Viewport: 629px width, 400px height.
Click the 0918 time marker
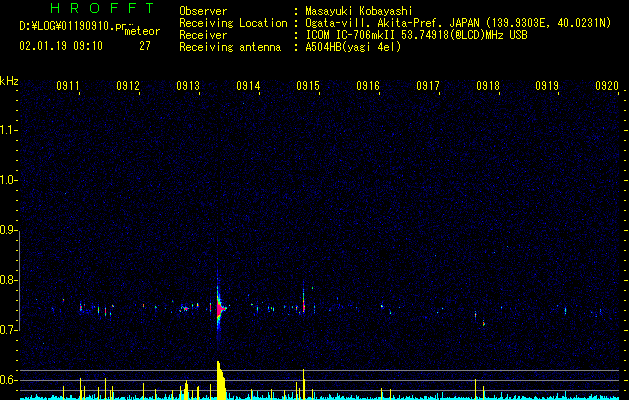488,86
